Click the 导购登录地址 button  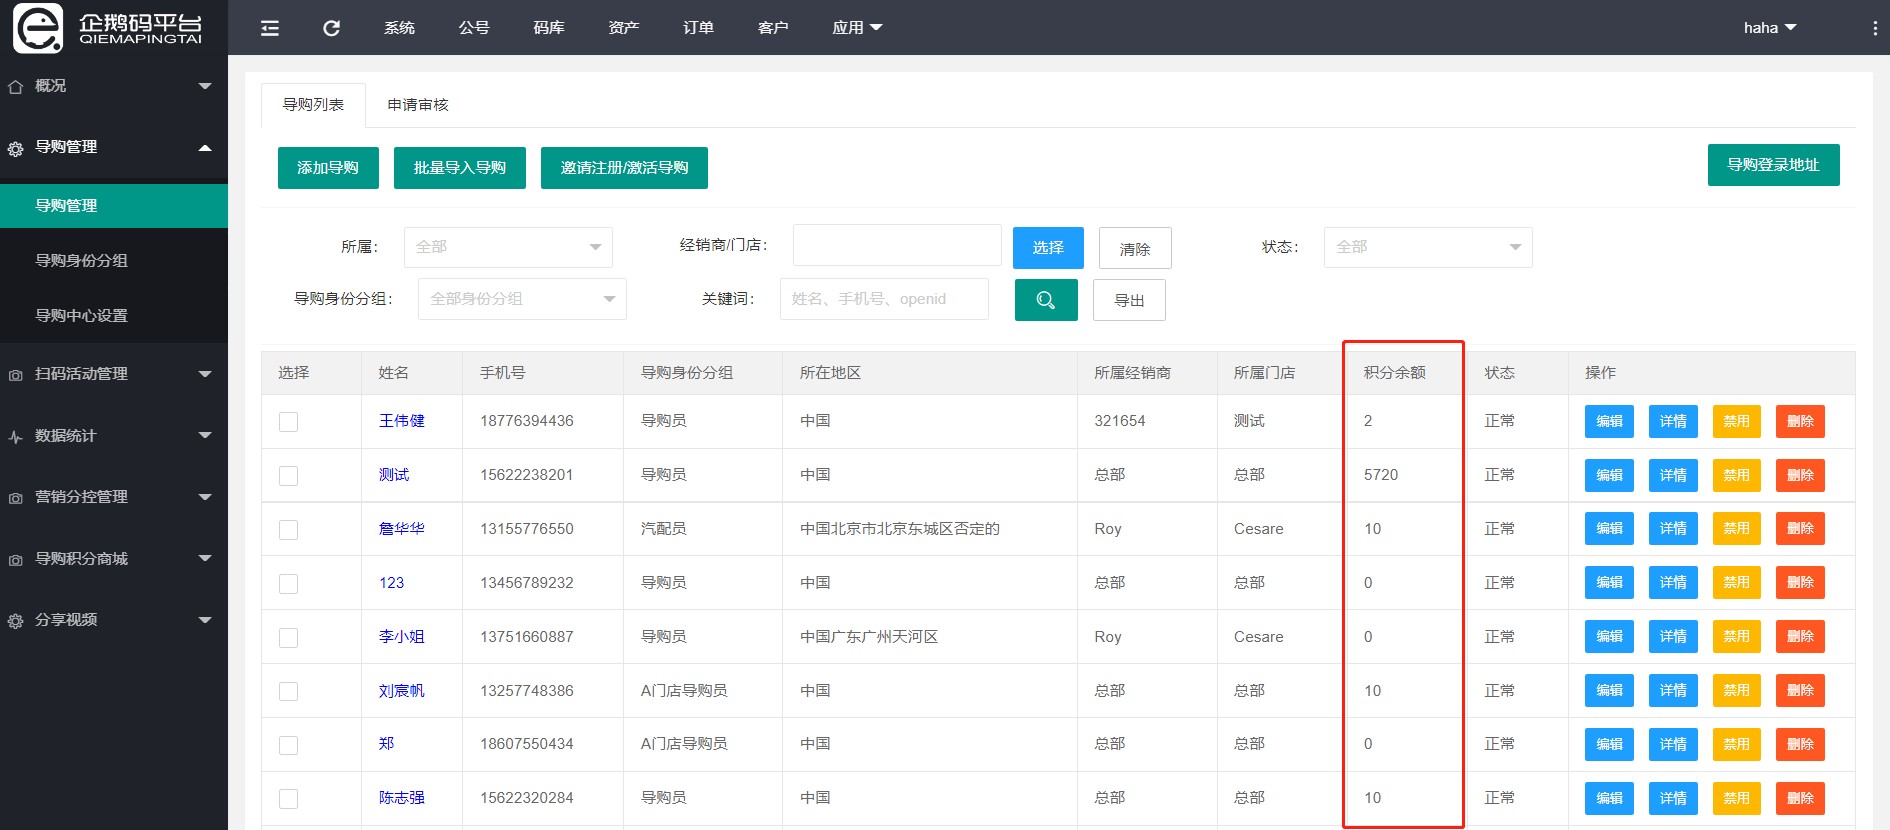(x=1773, y=165)
